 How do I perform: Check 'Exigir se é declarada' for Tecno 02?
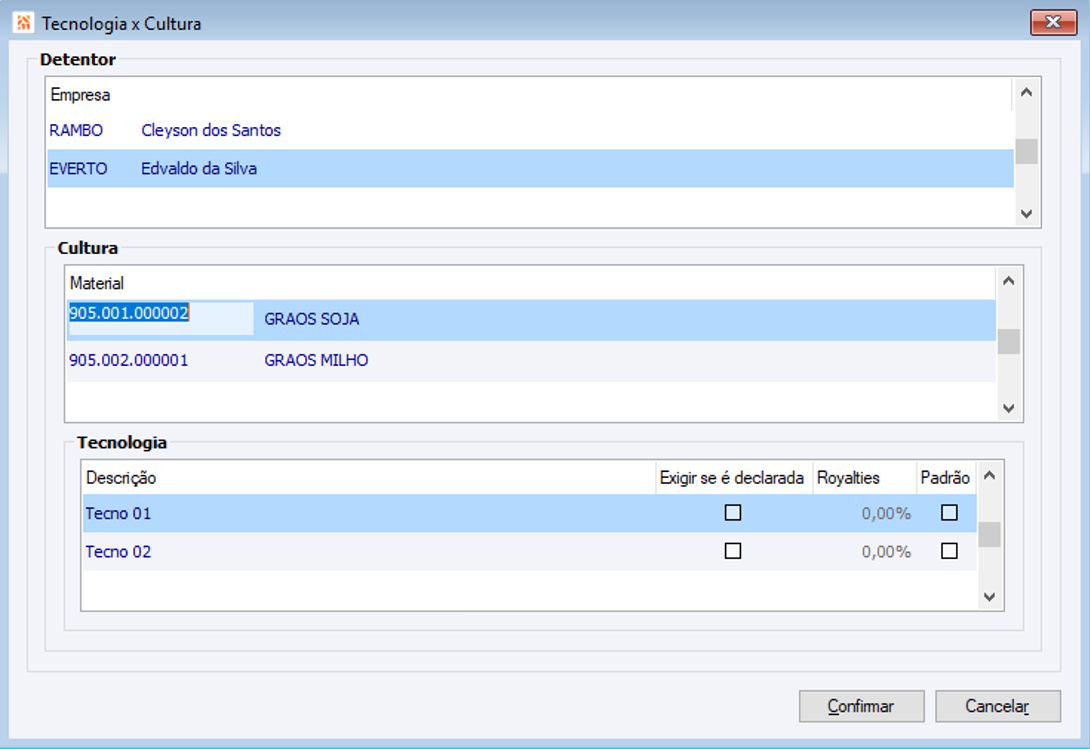[x=733, y=551]
